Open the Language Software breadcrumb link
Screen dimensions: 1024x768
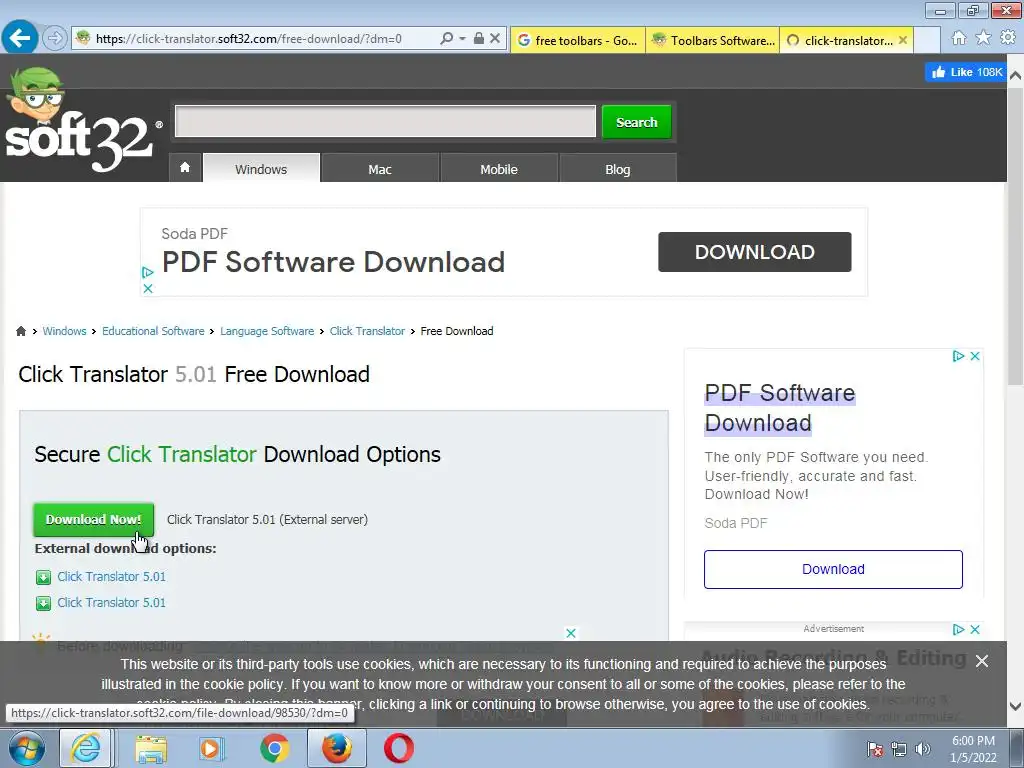(267, 331)
